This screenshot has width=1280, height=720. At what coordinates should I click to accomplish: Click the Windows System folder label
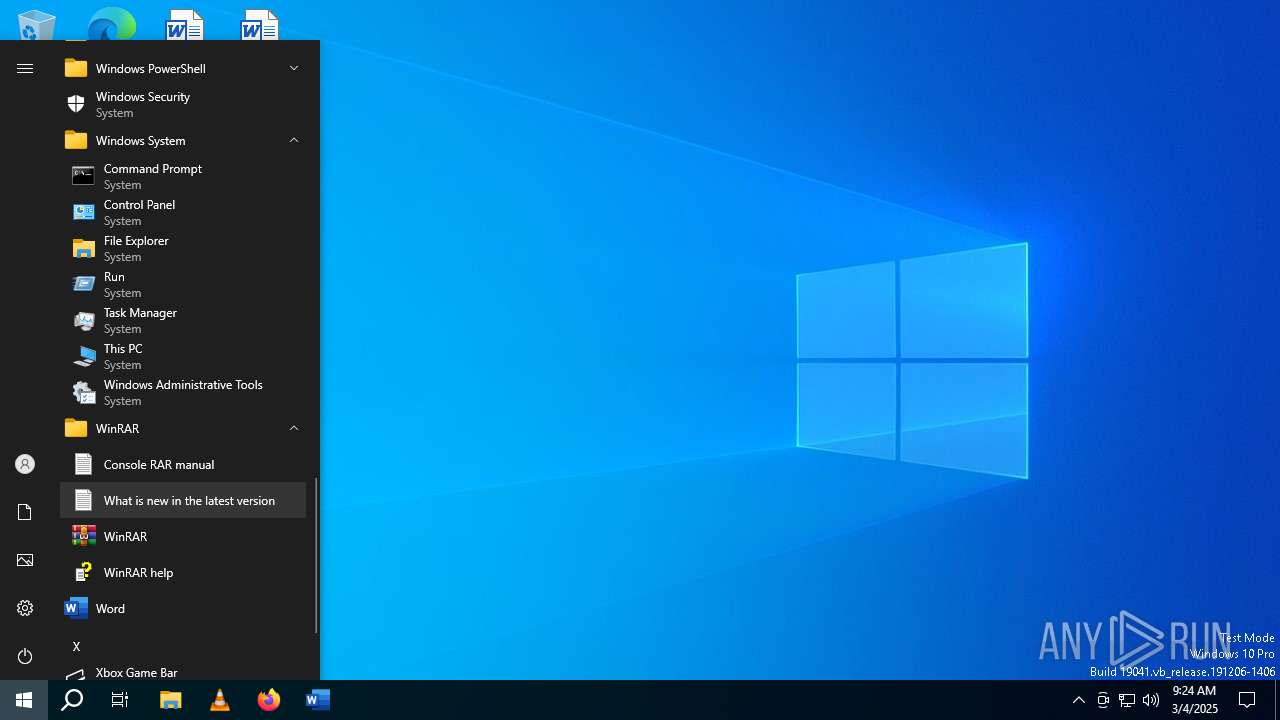pos(140,140)
